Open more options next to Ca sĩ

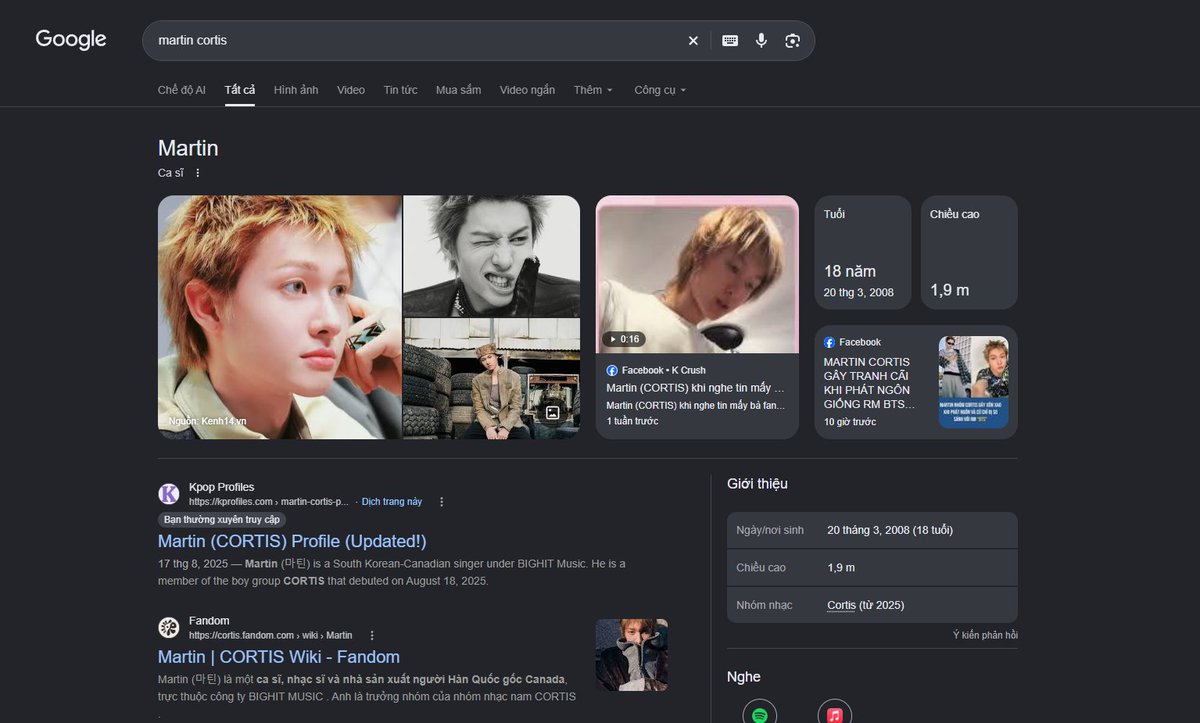198,173
